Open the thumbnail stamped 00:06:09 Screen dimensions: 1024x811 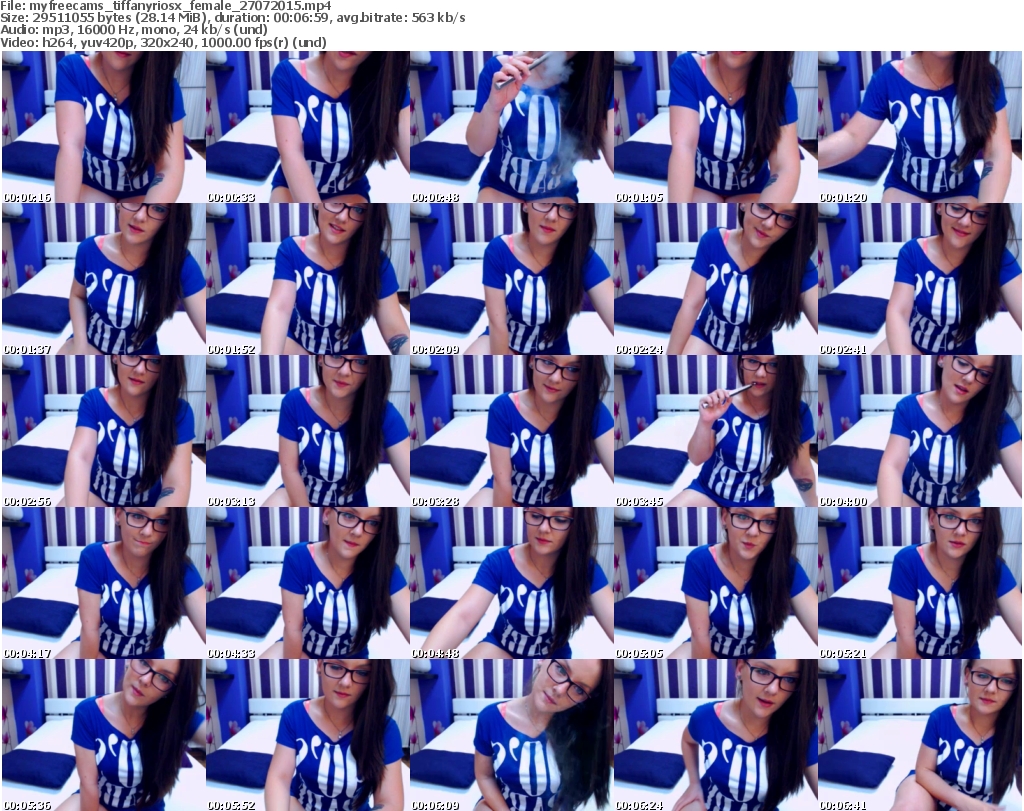(x=512, y=735)
